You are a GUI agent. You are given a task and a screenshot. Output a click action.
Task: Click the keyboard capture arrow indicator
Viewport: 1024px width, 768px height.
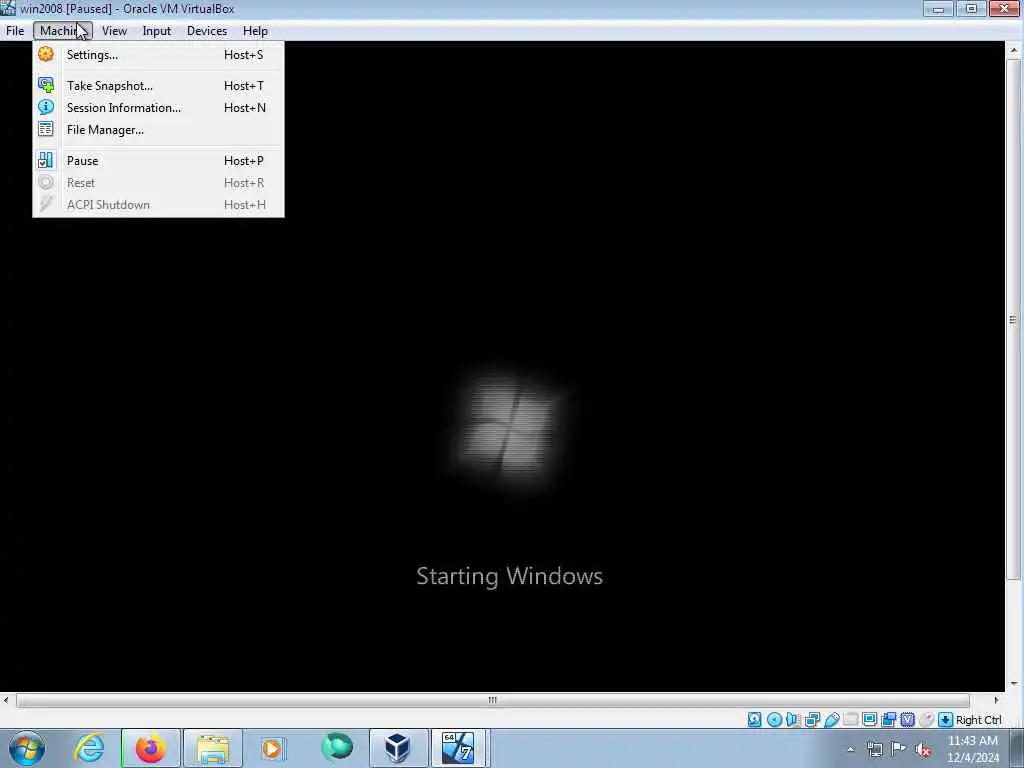coord(946,720)
